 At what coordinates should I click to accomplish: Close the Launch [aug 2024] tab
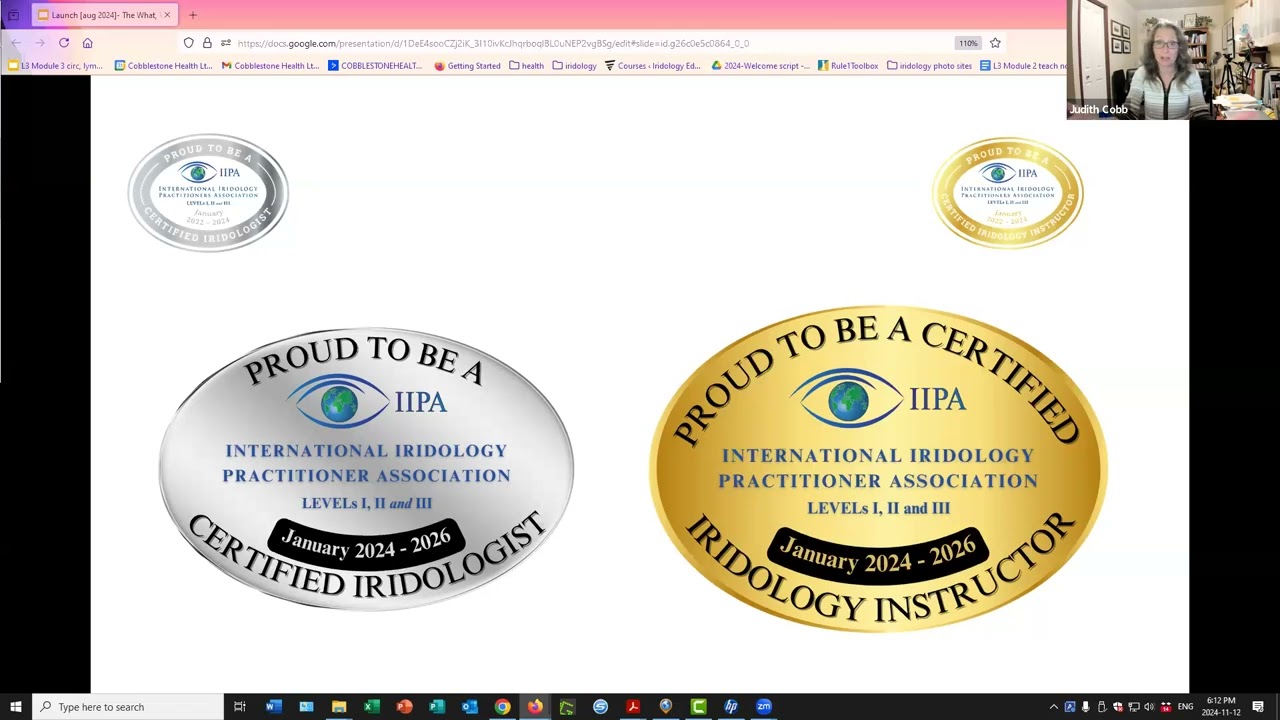[x=167, y=15]
